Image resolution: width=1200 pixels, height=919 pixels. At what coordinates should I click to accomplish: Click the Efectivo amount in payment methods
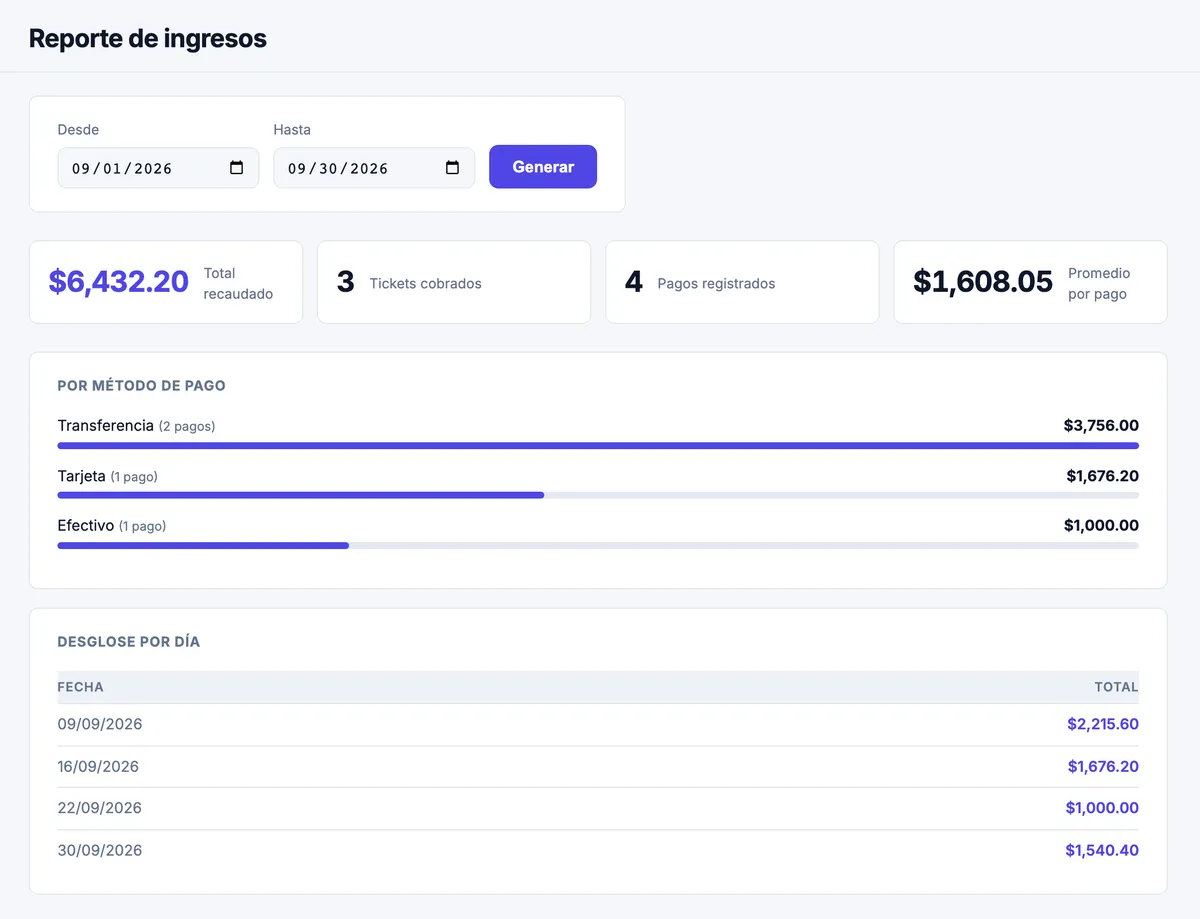[1101, 526]
